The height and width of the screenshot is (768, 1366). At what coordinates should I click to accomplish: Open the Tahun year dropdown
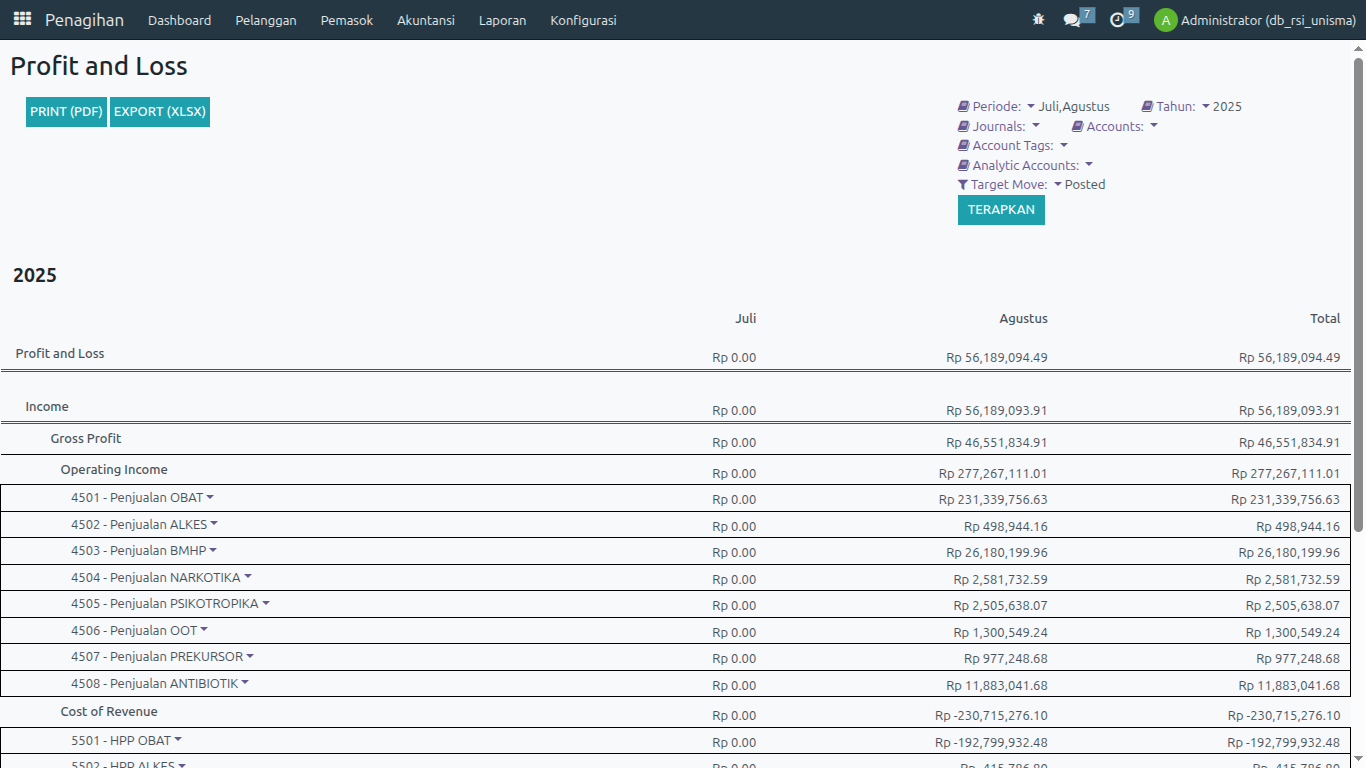coord(1206,106)
